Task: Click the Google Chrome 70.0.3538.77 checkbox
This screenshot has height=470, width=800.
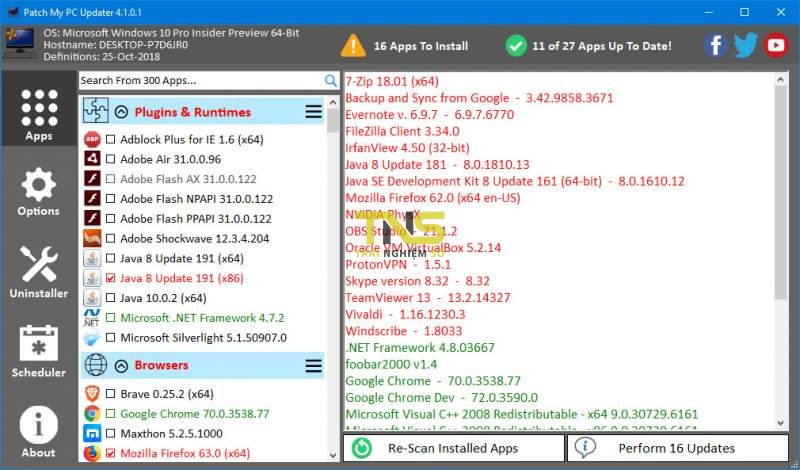Action: click(x=110, y=414)
